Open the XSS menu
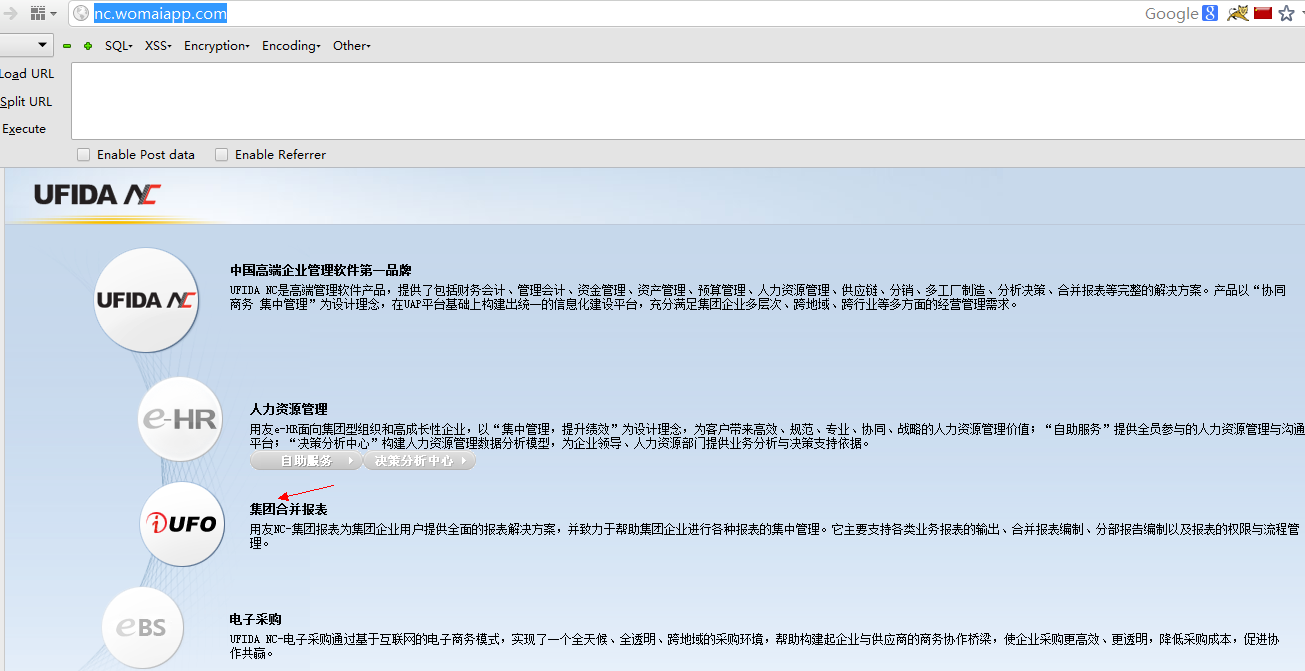Viewport: 1305px width, 671px height. click(158, 46)
